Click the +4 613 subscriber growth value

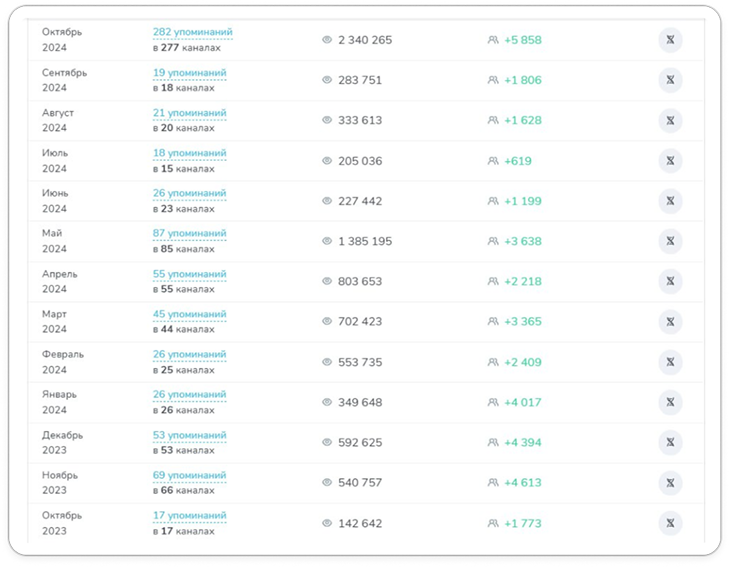pyautogui.click(x=523, y=483)
